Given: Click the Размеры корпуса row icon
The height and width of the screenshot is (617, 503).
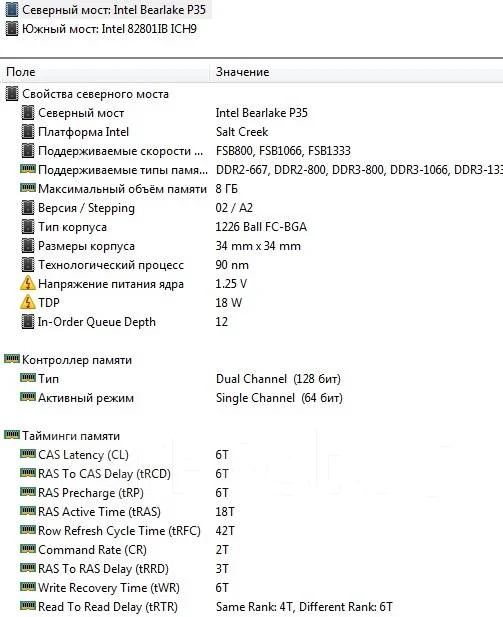Looking at the screenshot, I should [28, 246].
